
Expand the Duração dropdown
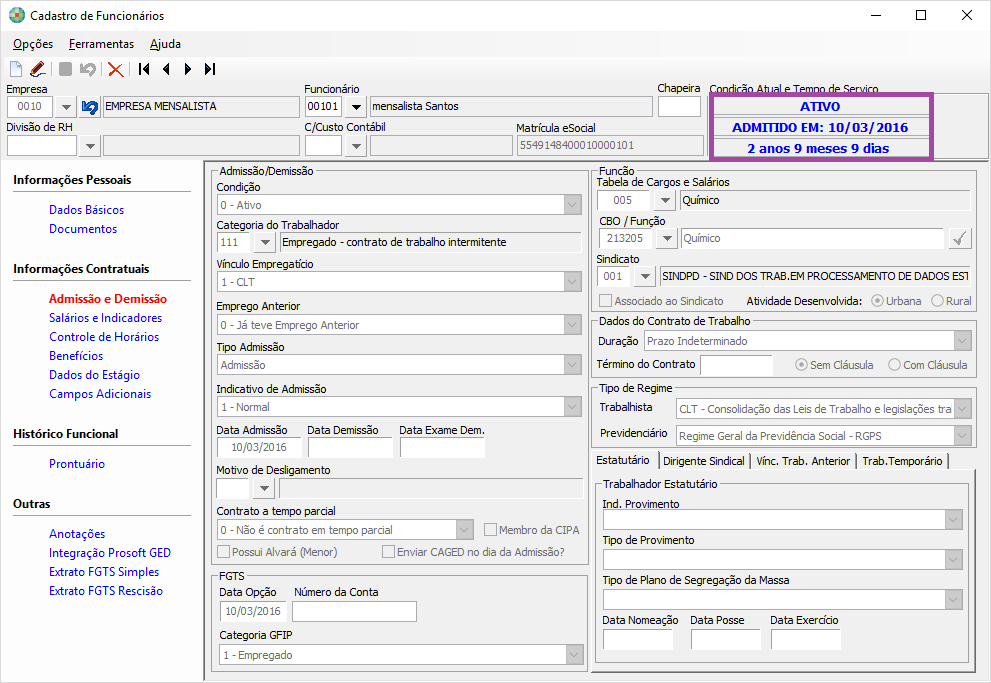tap(962, 341)
